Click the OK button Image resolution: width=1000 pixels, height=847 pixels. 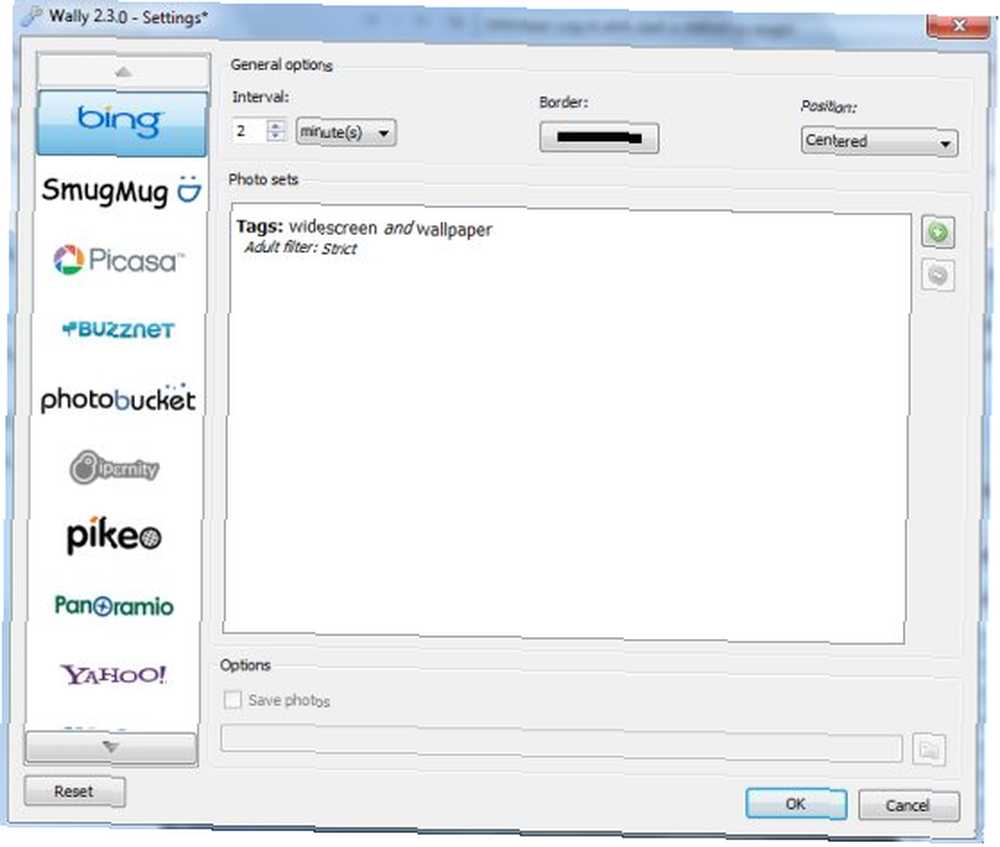coord(796,804)
